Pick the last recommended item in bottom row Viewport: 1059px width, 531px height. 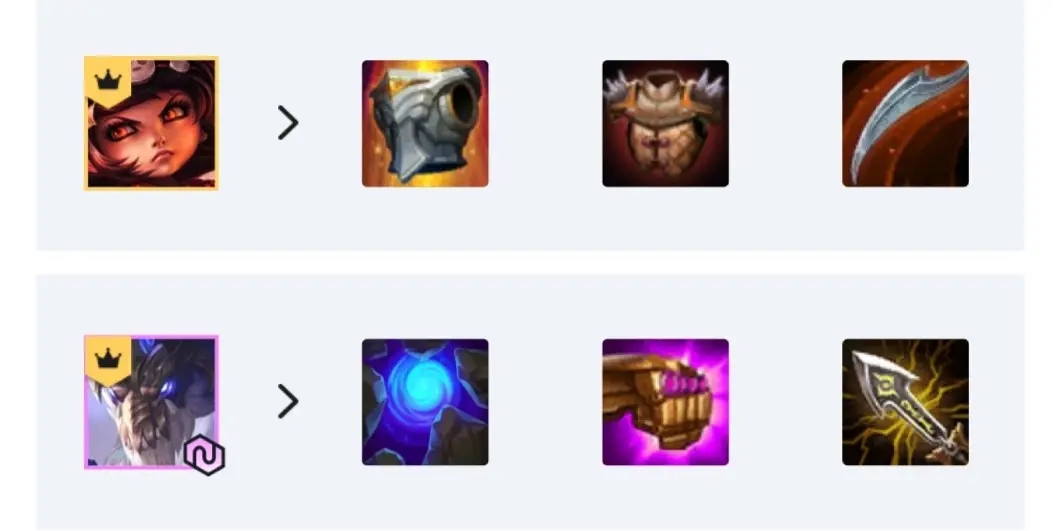(x=905, y=402)
